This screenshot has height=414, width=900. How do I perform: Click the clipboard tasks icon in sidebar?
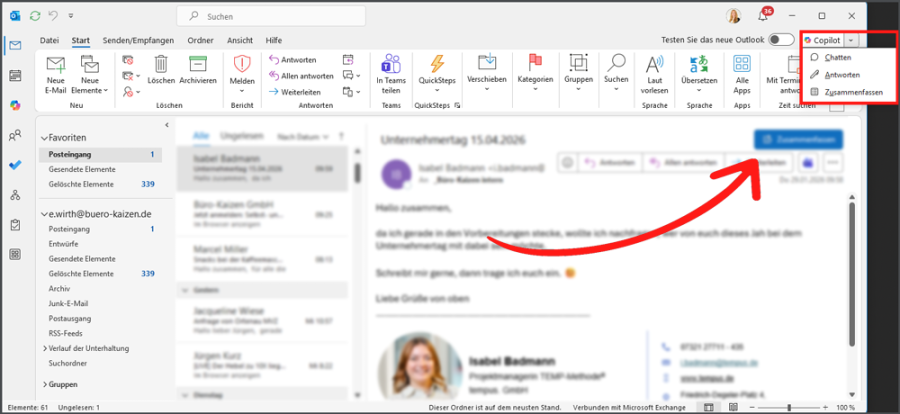click(x=15, y=225)
